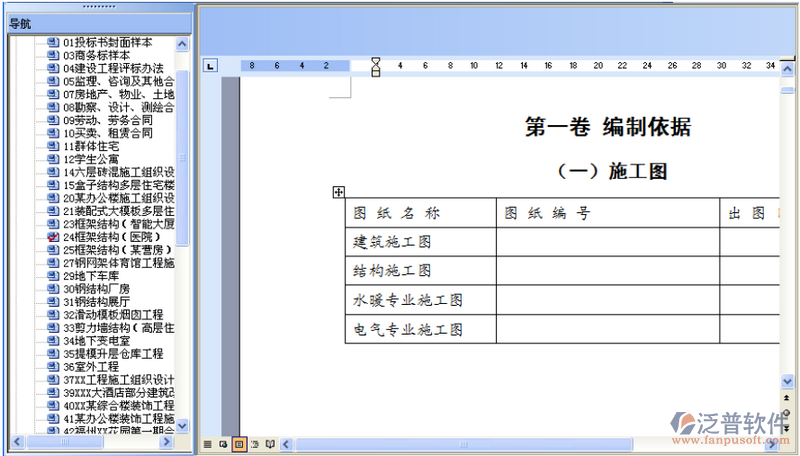800x456 pixels.
Task: Select the highlighted Print Layout view button
Action: tap(239, 444)
